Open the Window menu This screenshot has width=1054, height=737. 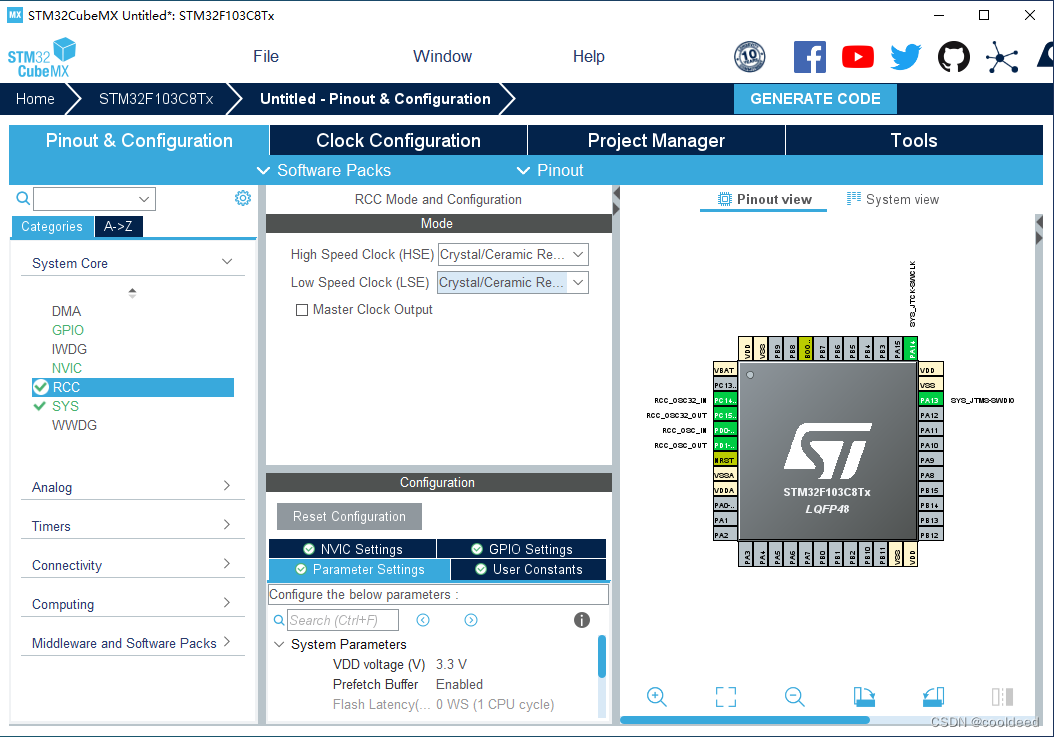click(442, 56)
